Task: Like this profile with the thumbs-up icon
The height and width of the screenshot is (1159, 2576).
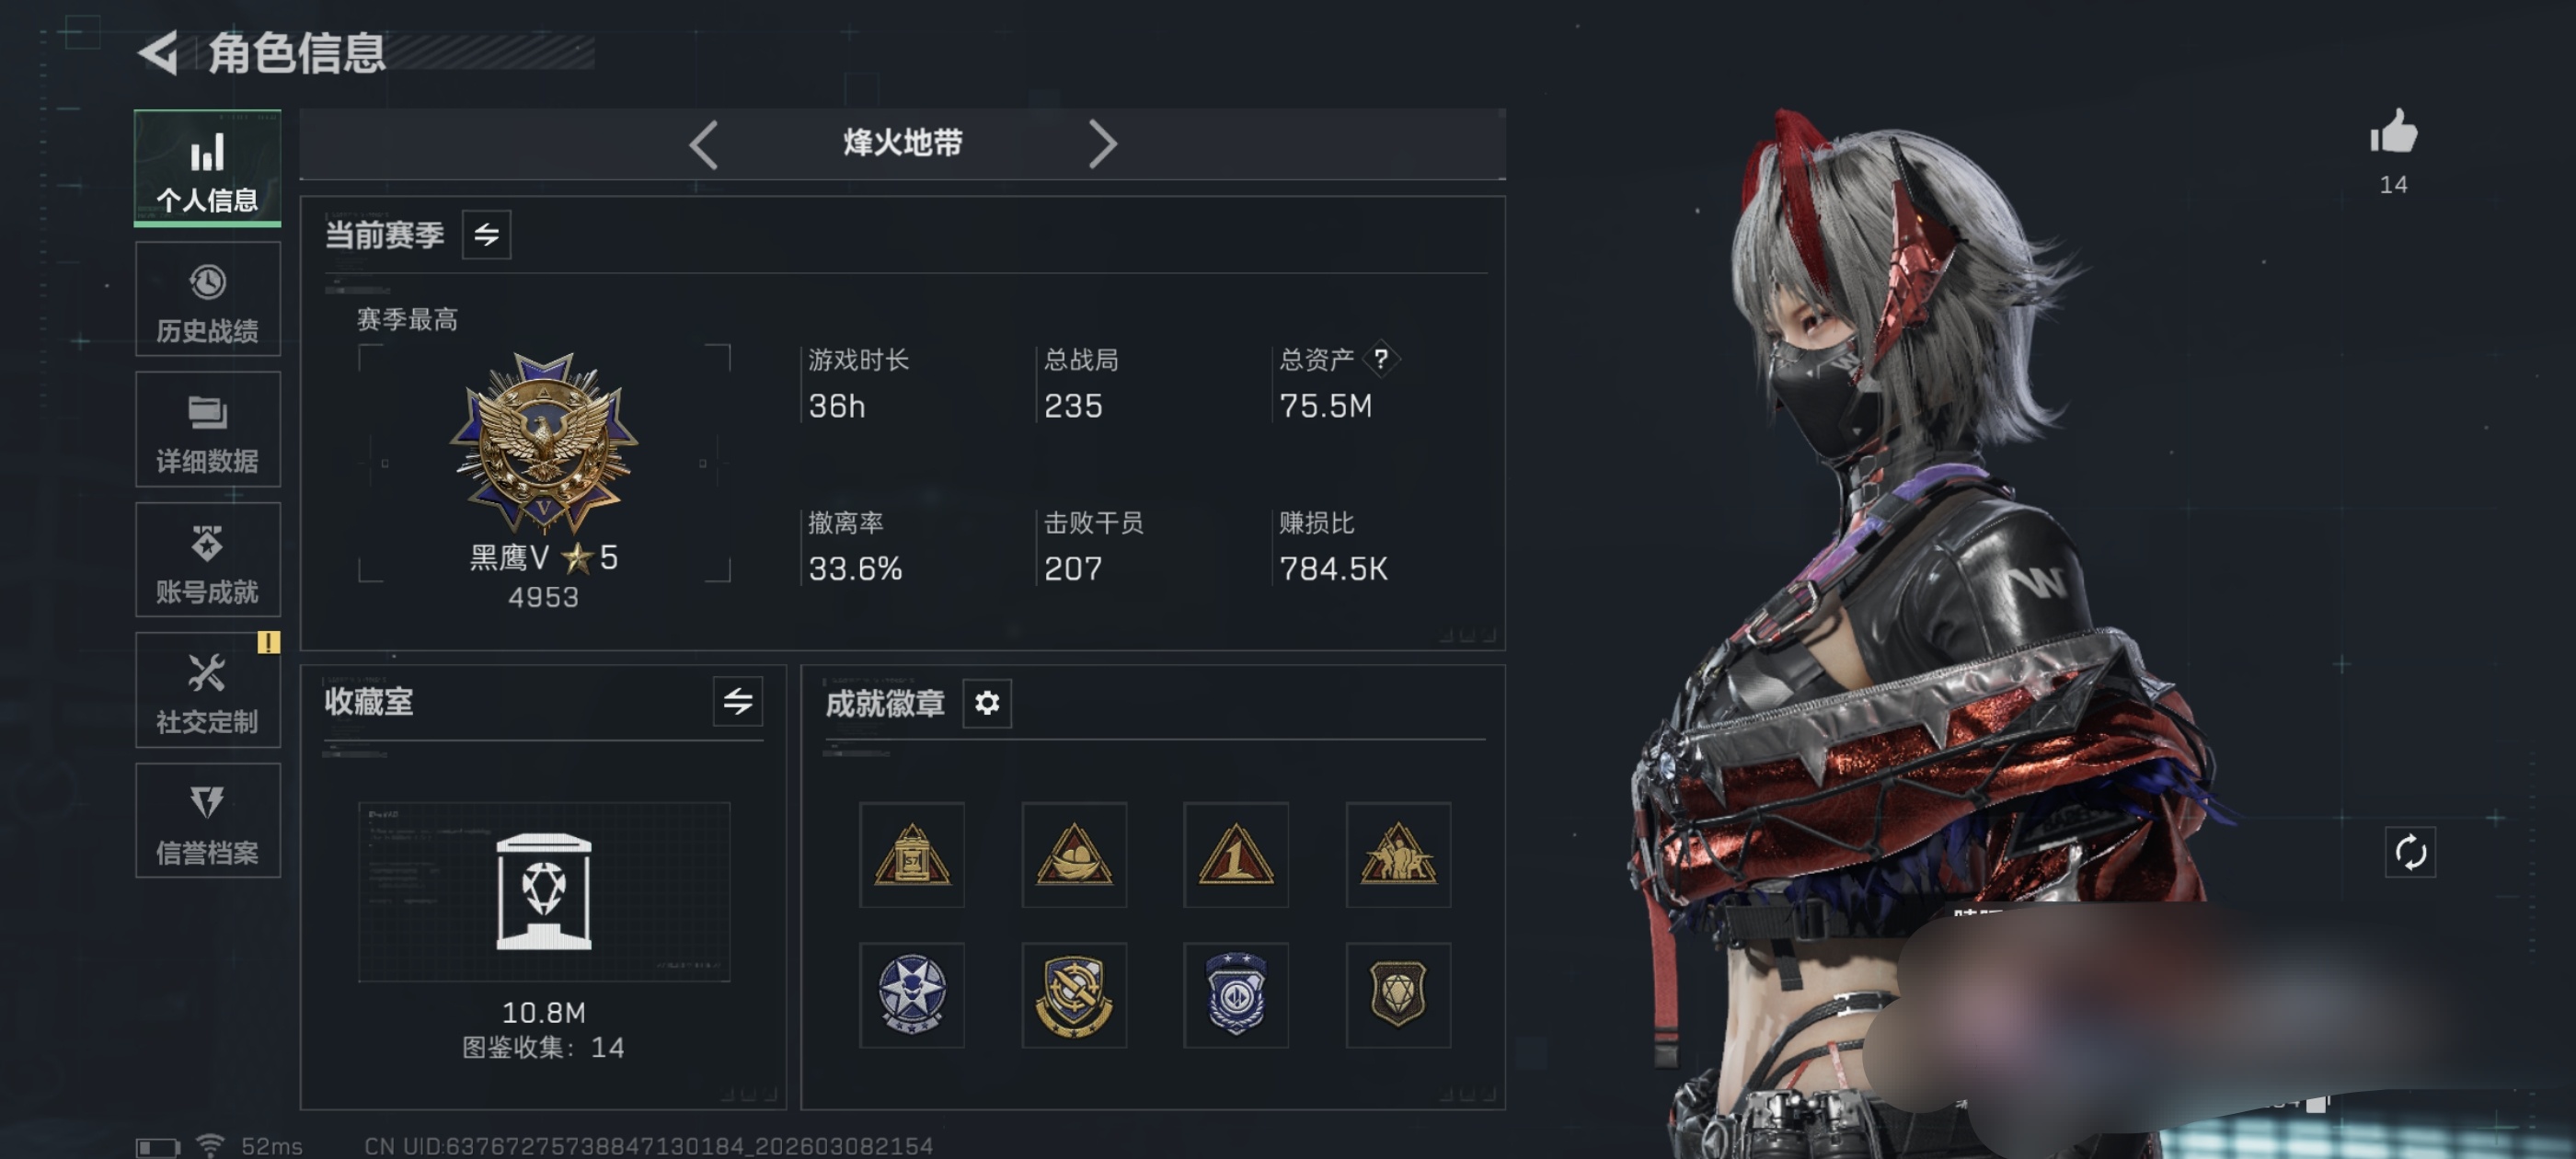Action: coord(2393,132)
